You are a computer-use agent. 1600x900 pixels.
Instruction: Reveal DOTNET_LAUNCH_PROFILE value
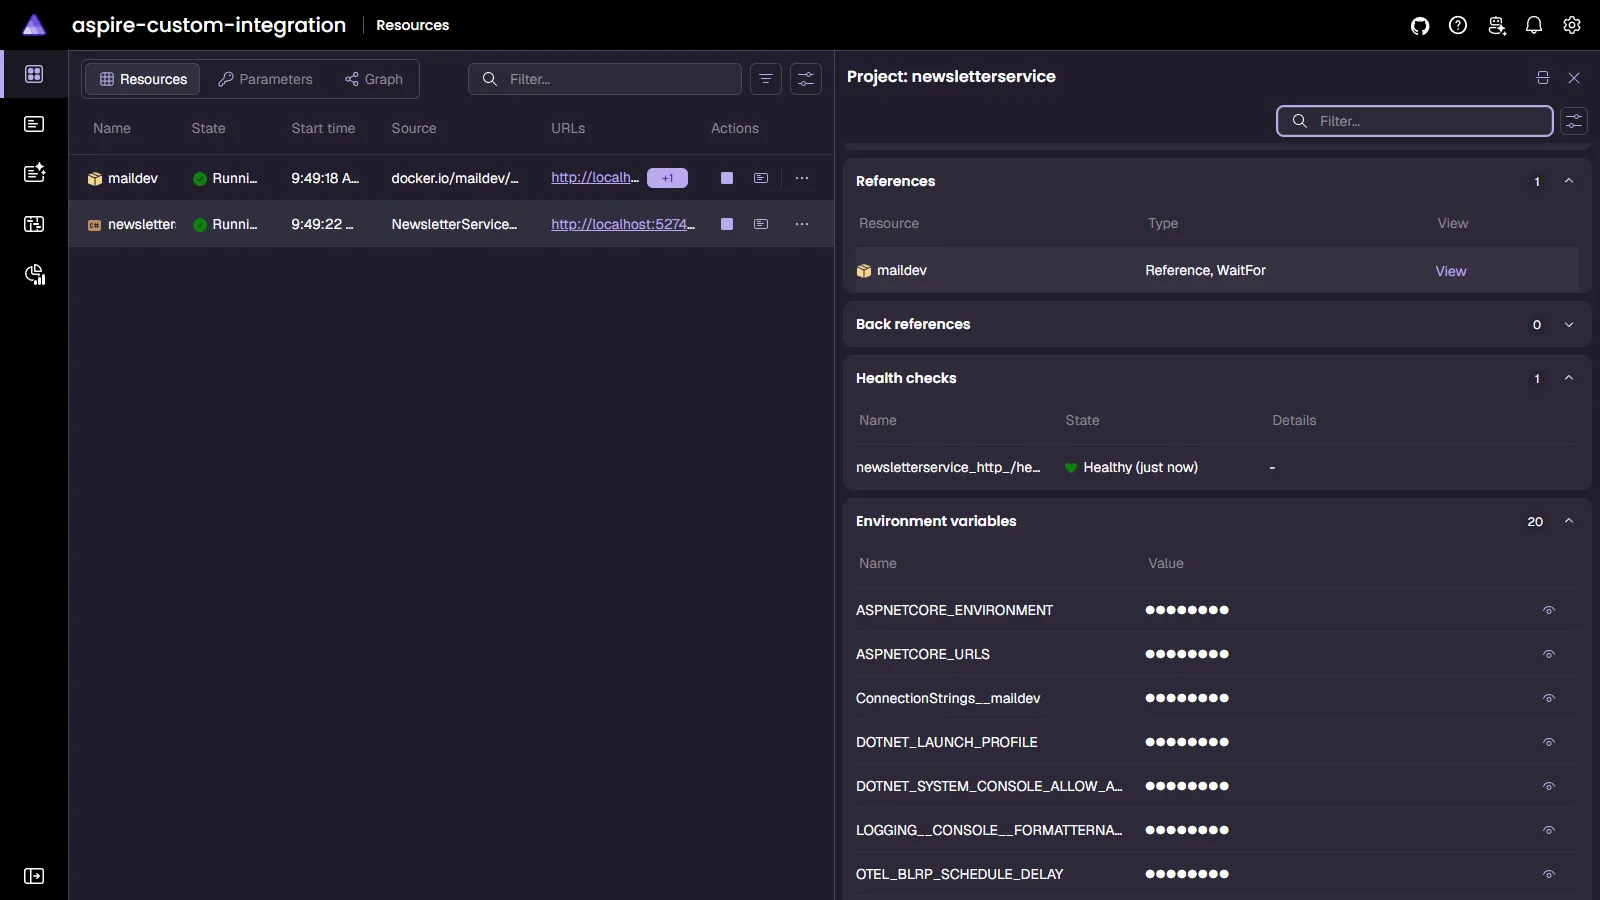tap(1549, 742)
